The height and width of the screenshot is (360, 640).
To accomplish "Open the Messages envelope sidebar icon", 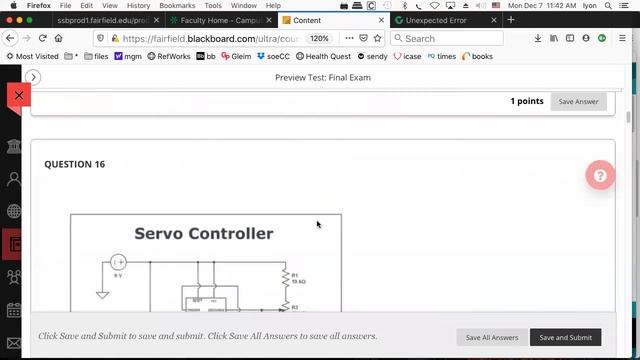I will [13, 343].
